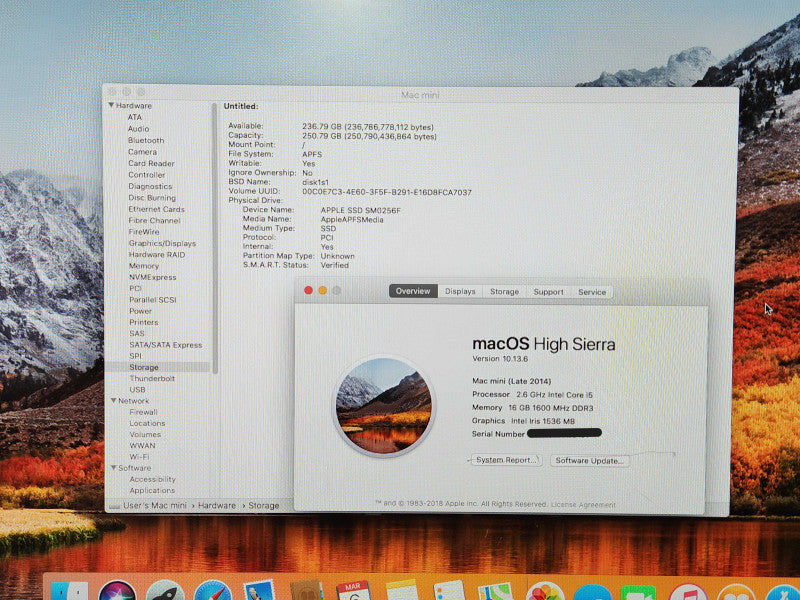Image resolution: width=800 pixels, height=600 pixels.
Task: Select ATA in Hardware list
Action: (x=135, y=117)
